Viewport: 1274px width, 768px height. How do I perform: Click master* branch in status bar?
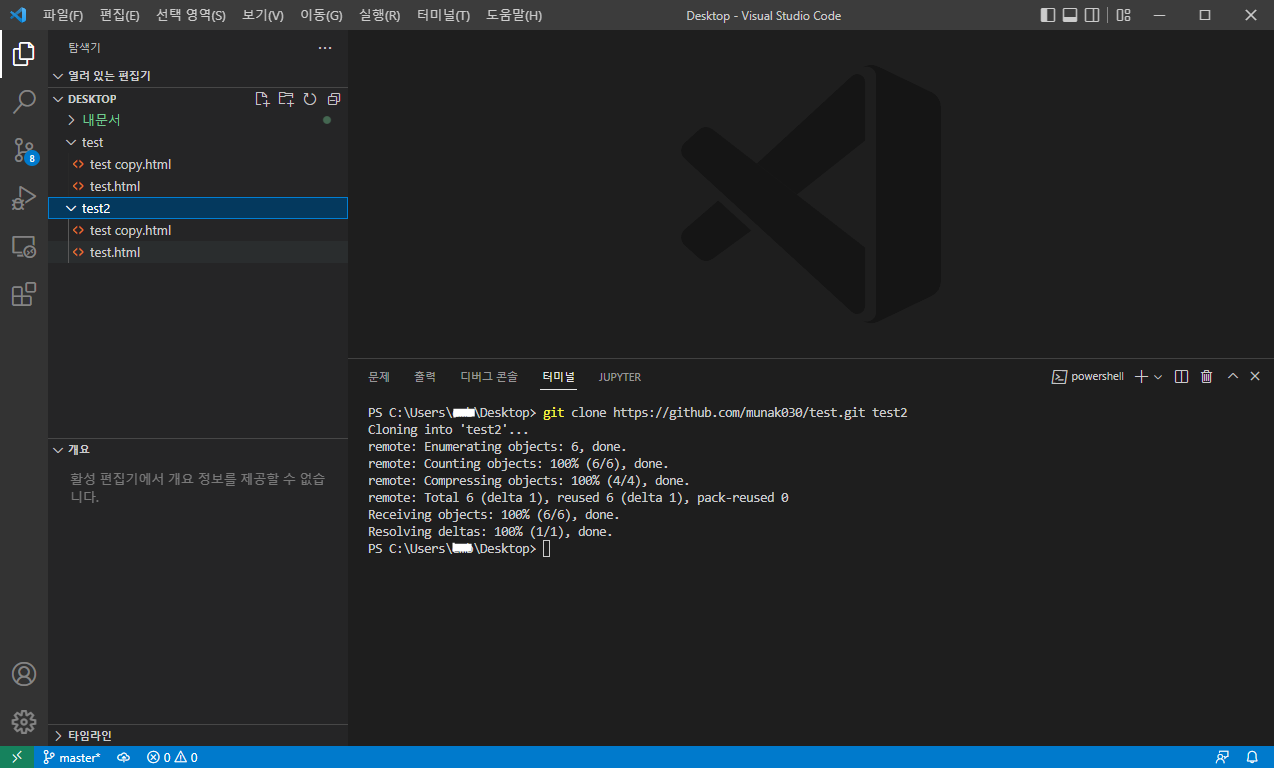(72, 757)
